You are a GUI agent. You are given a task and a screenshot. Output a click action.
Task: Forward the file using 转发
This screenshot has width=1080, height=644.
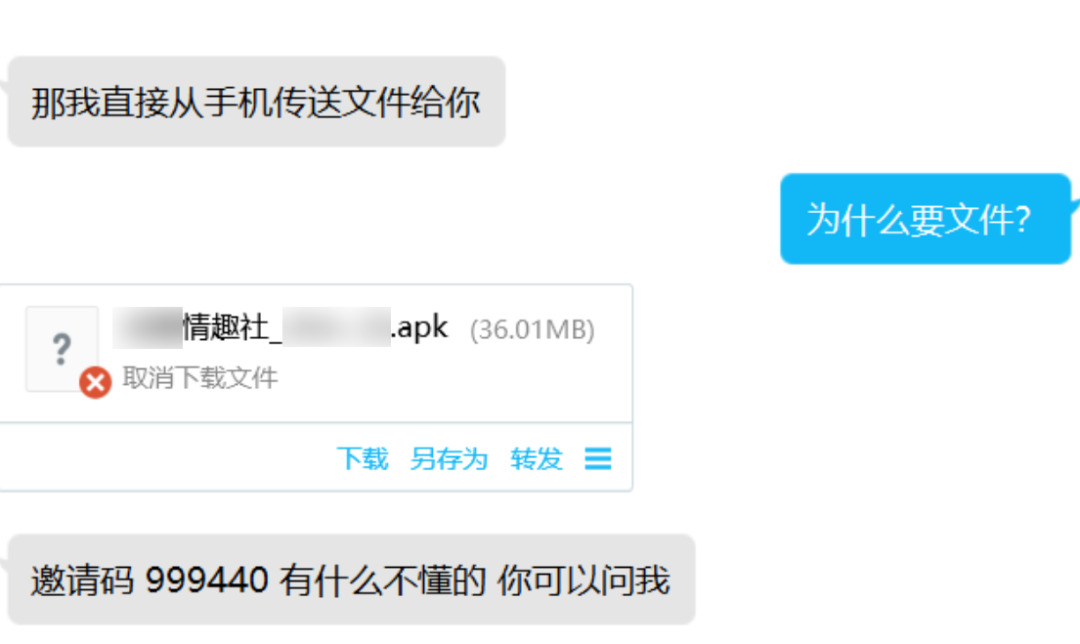[536, 459]
